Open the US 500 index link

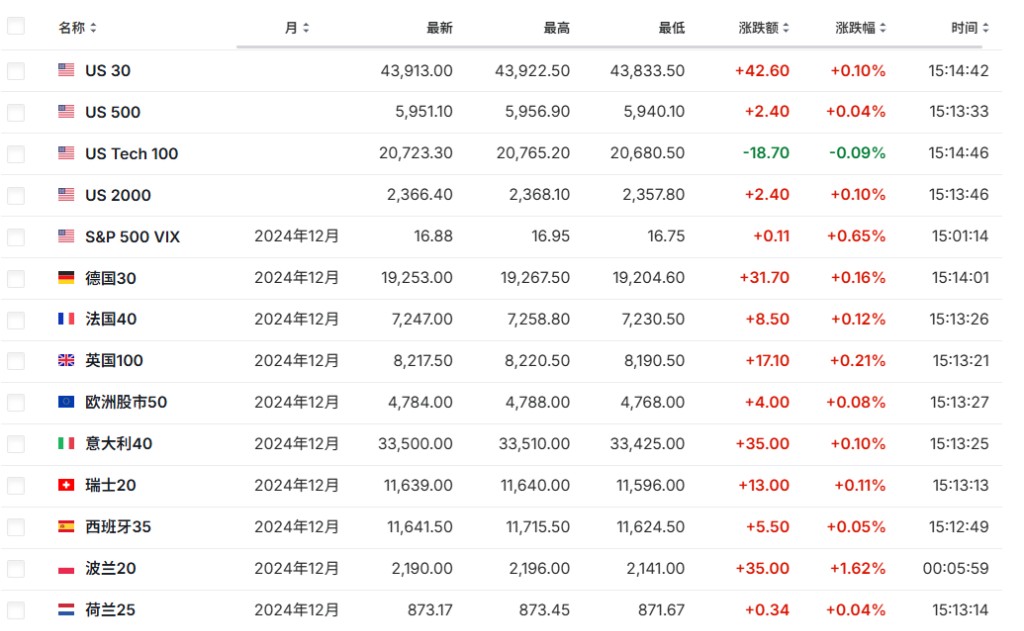point(113,112)
